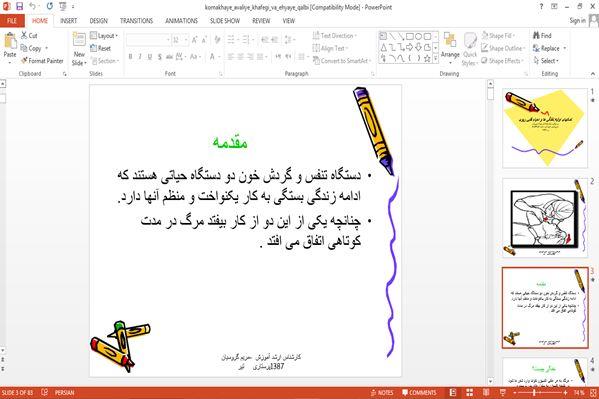599x399 pixels.
Task: Click the Reset slide button
Action: coord(100,48)
